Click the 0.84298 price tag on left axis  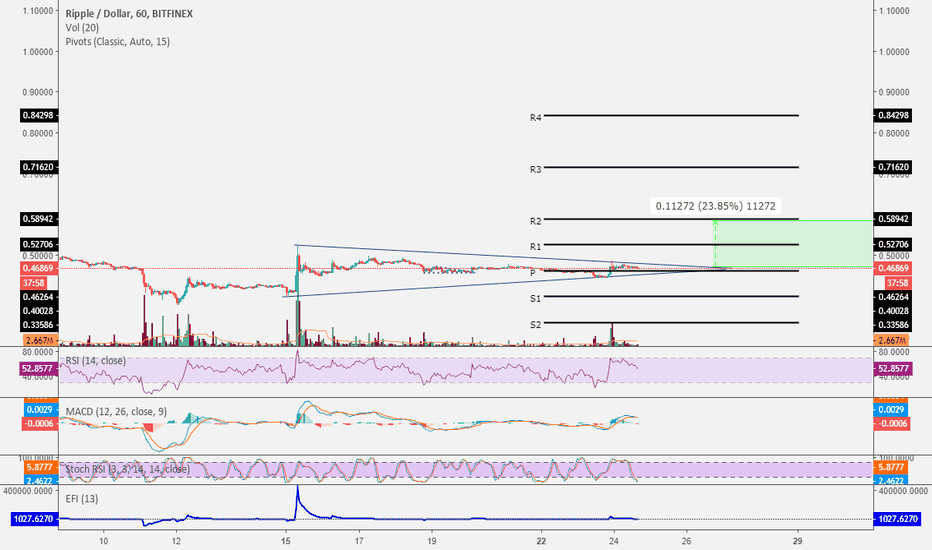[x=37, y=115]
